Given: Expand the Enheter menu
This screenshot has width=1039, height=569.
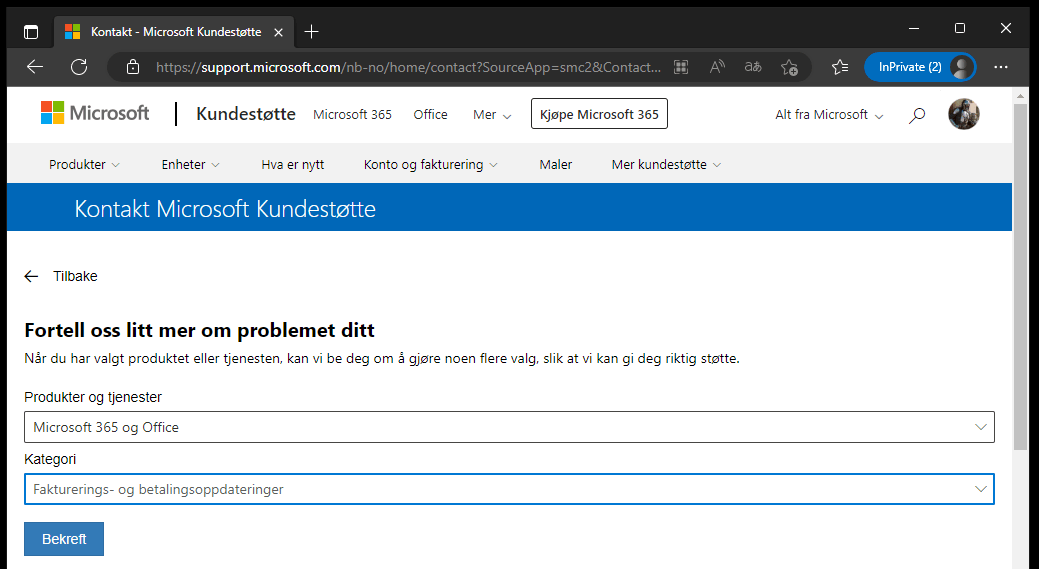Looking at the screenshot, I should click(x=190, y=164).
